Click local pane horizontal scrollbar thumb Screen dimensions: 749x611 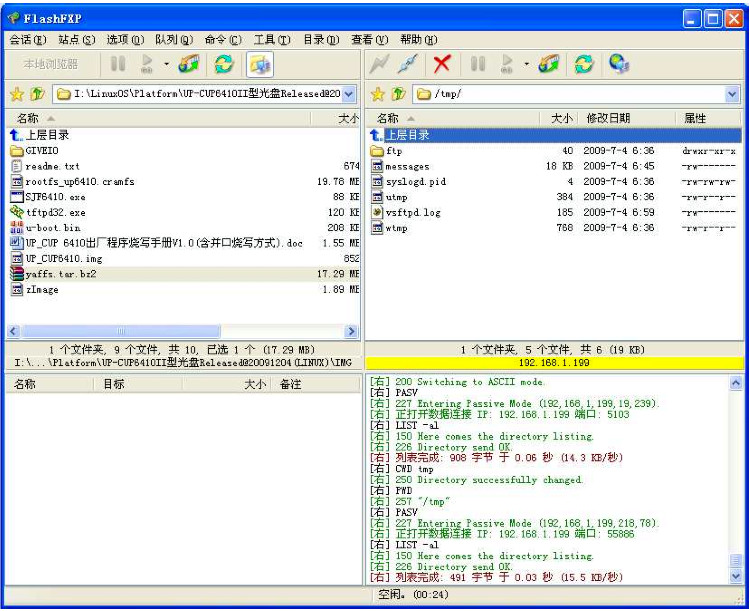point(120,331)
